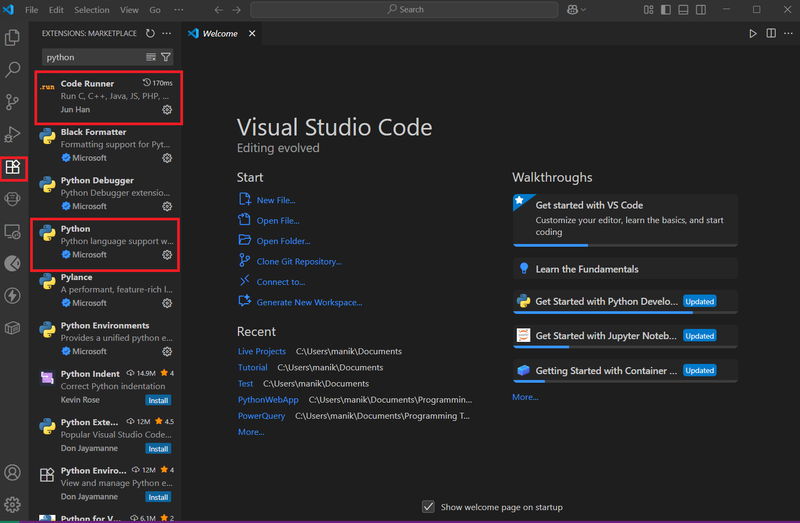Show more walkthroughs link
Screen dimensions: 800x523
[x=525, y=397]
